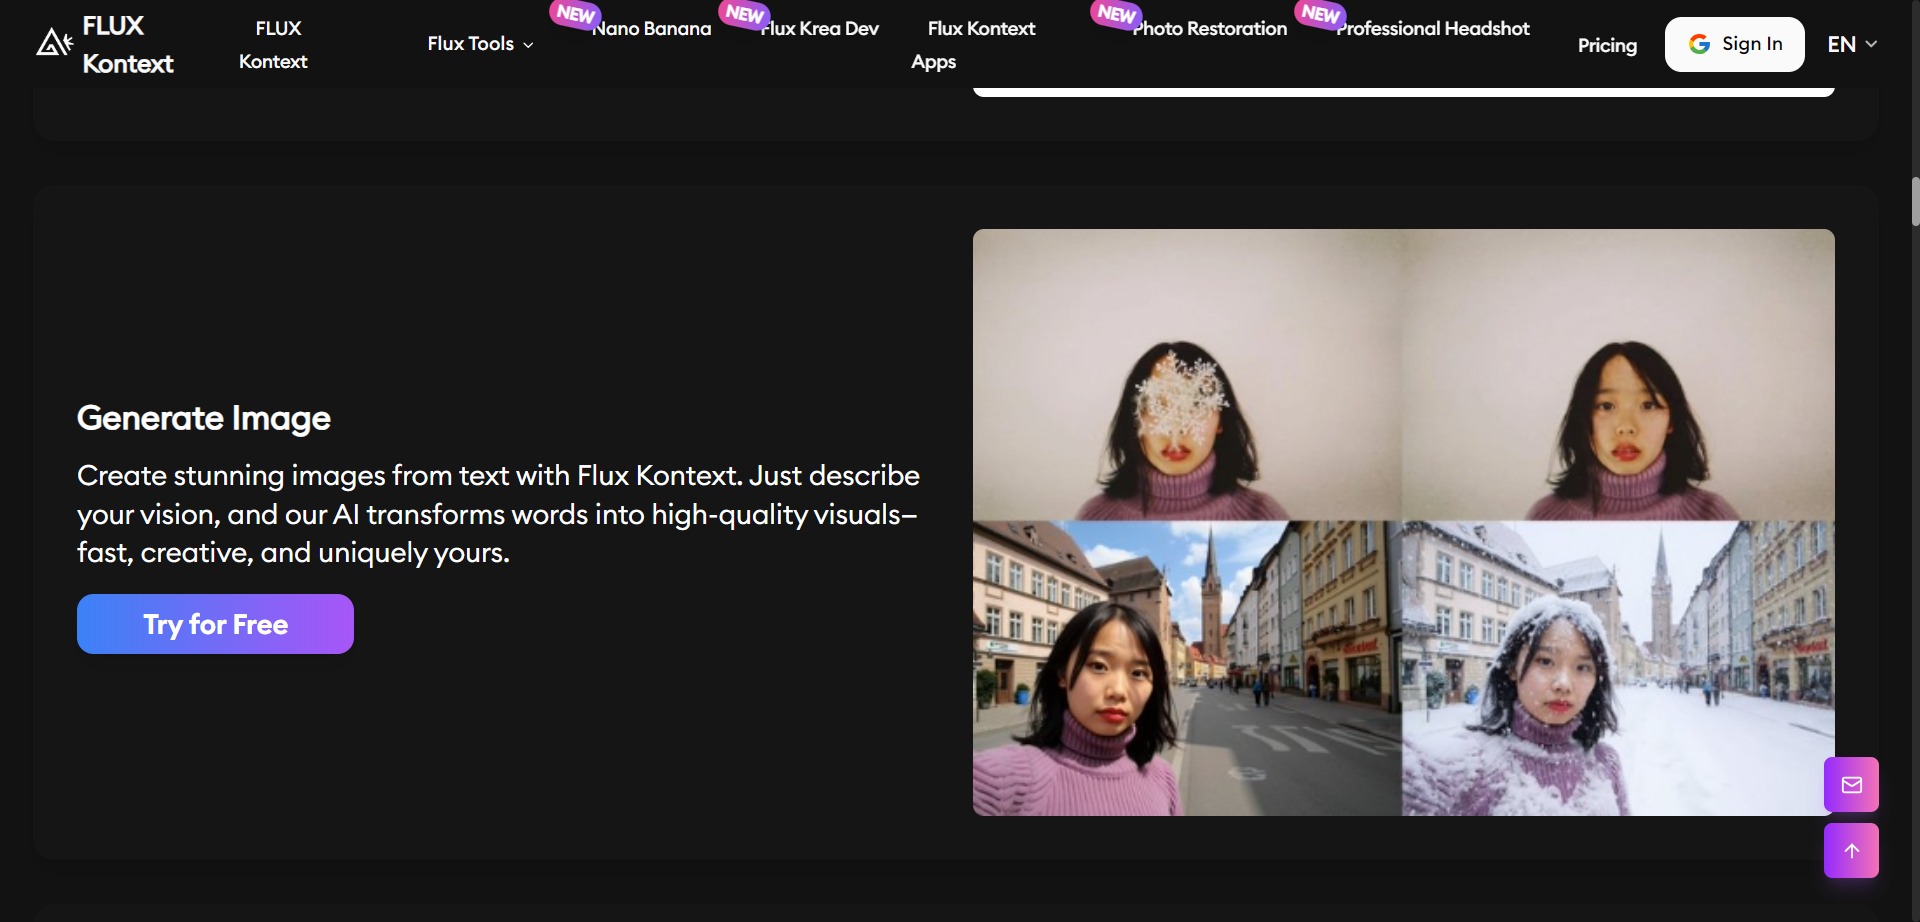Open Flux Krea Dev page
The height and width of the screenshot is (922, 1920).
[x=820, y=29]
